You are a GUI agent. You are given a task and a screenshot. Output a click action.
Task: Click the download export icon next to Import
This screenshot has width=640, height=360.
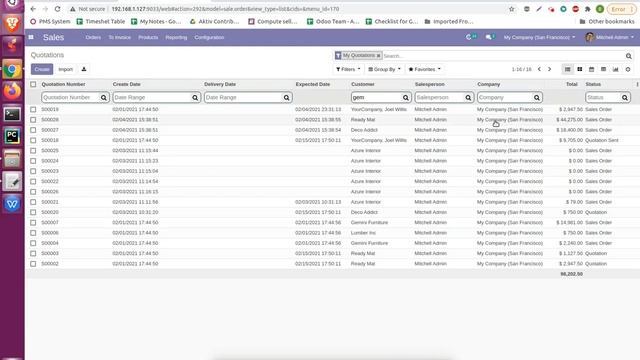coord(84,69)
